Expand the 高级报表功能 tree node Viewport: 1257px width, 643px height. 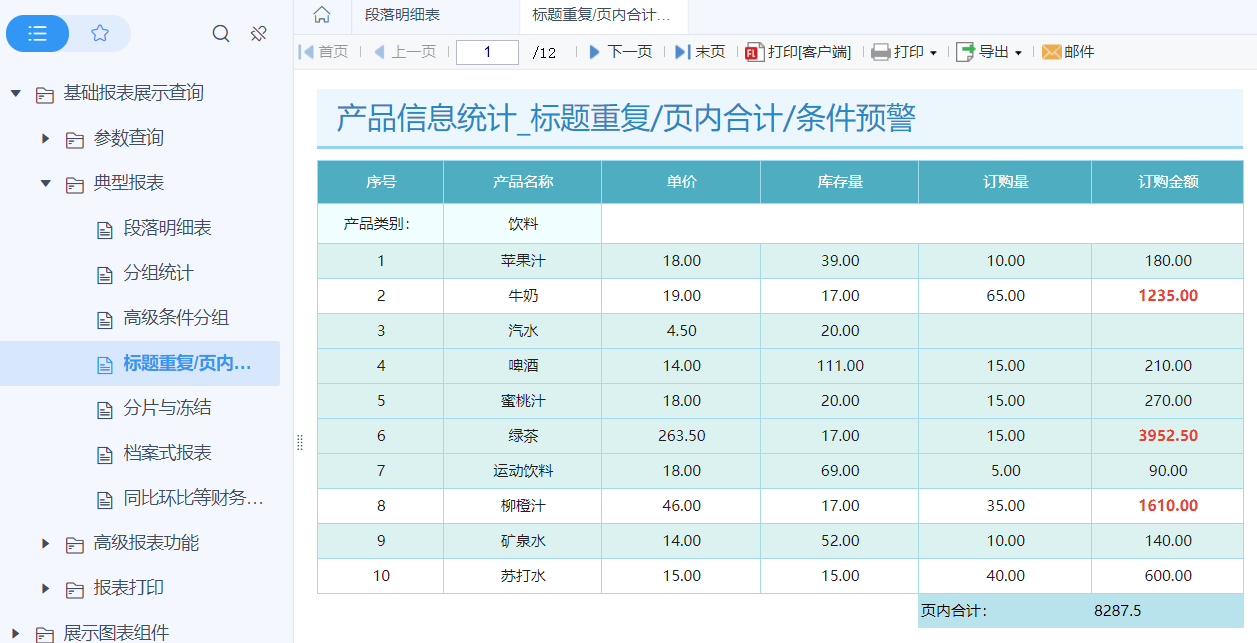[x=45, y=543]
